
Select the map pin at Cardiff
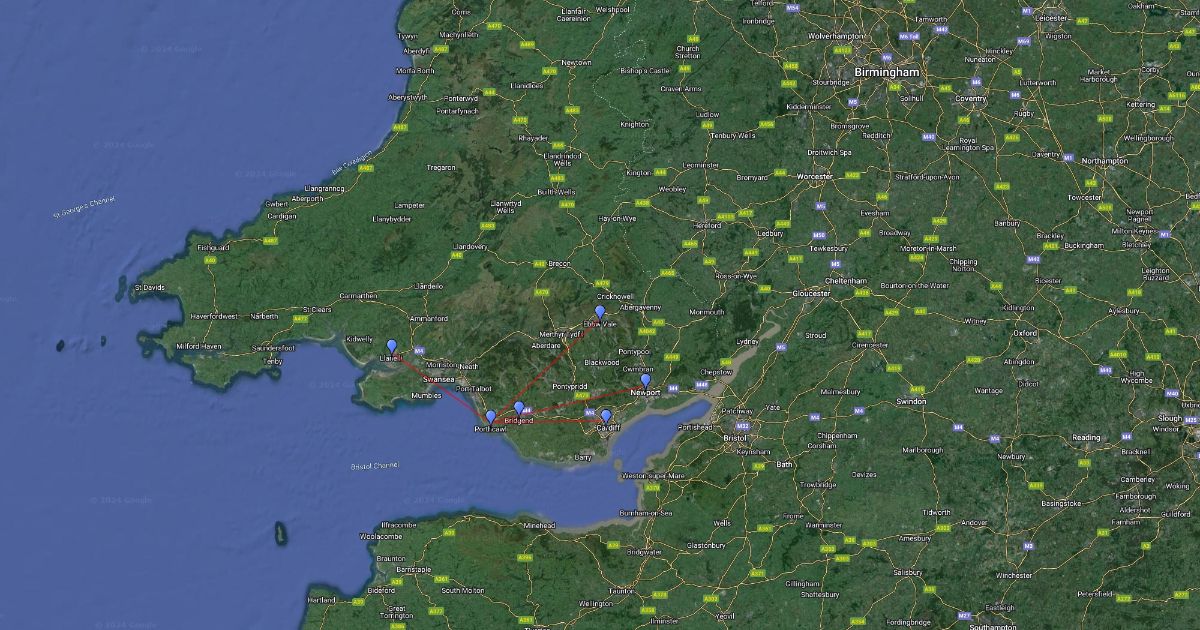click(605, 416)
